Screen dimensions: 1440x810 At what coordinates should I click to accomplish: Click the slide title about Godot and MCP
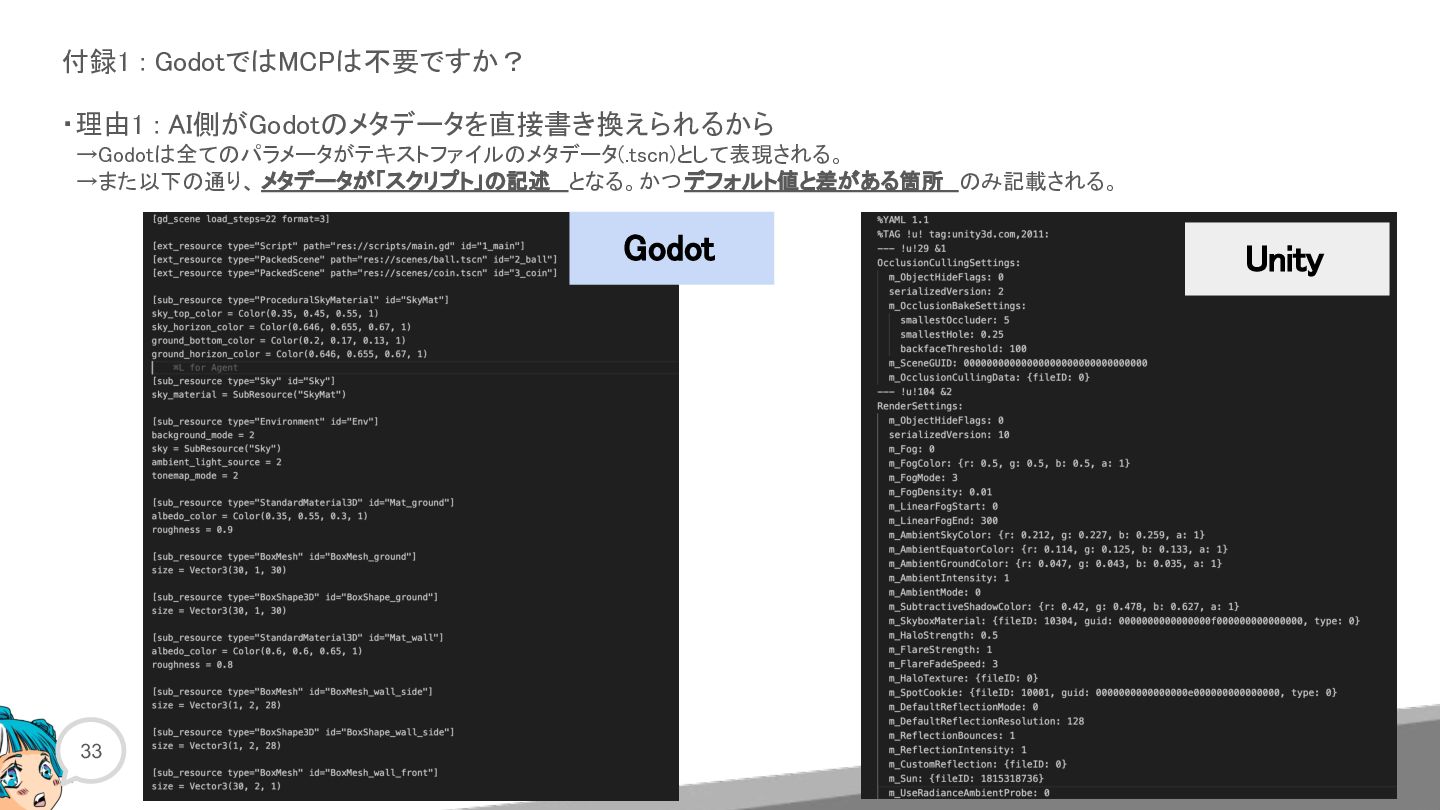click(292, 62)
